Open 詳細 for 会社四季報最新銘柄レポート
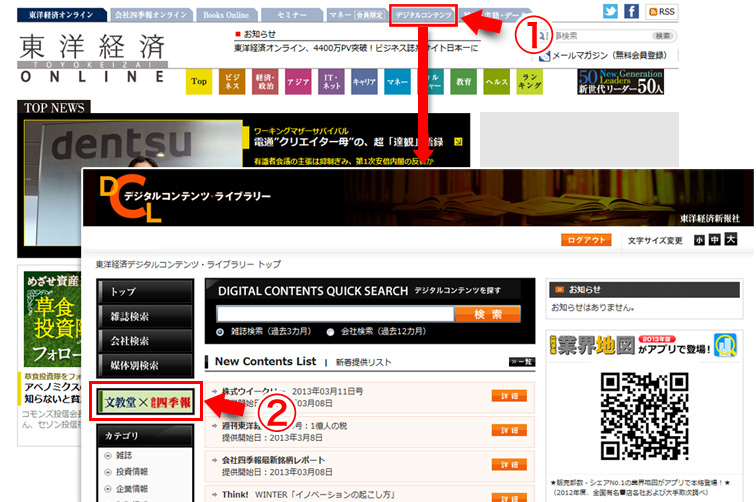Viewport: 756px width, 502px height. [509, 464]
